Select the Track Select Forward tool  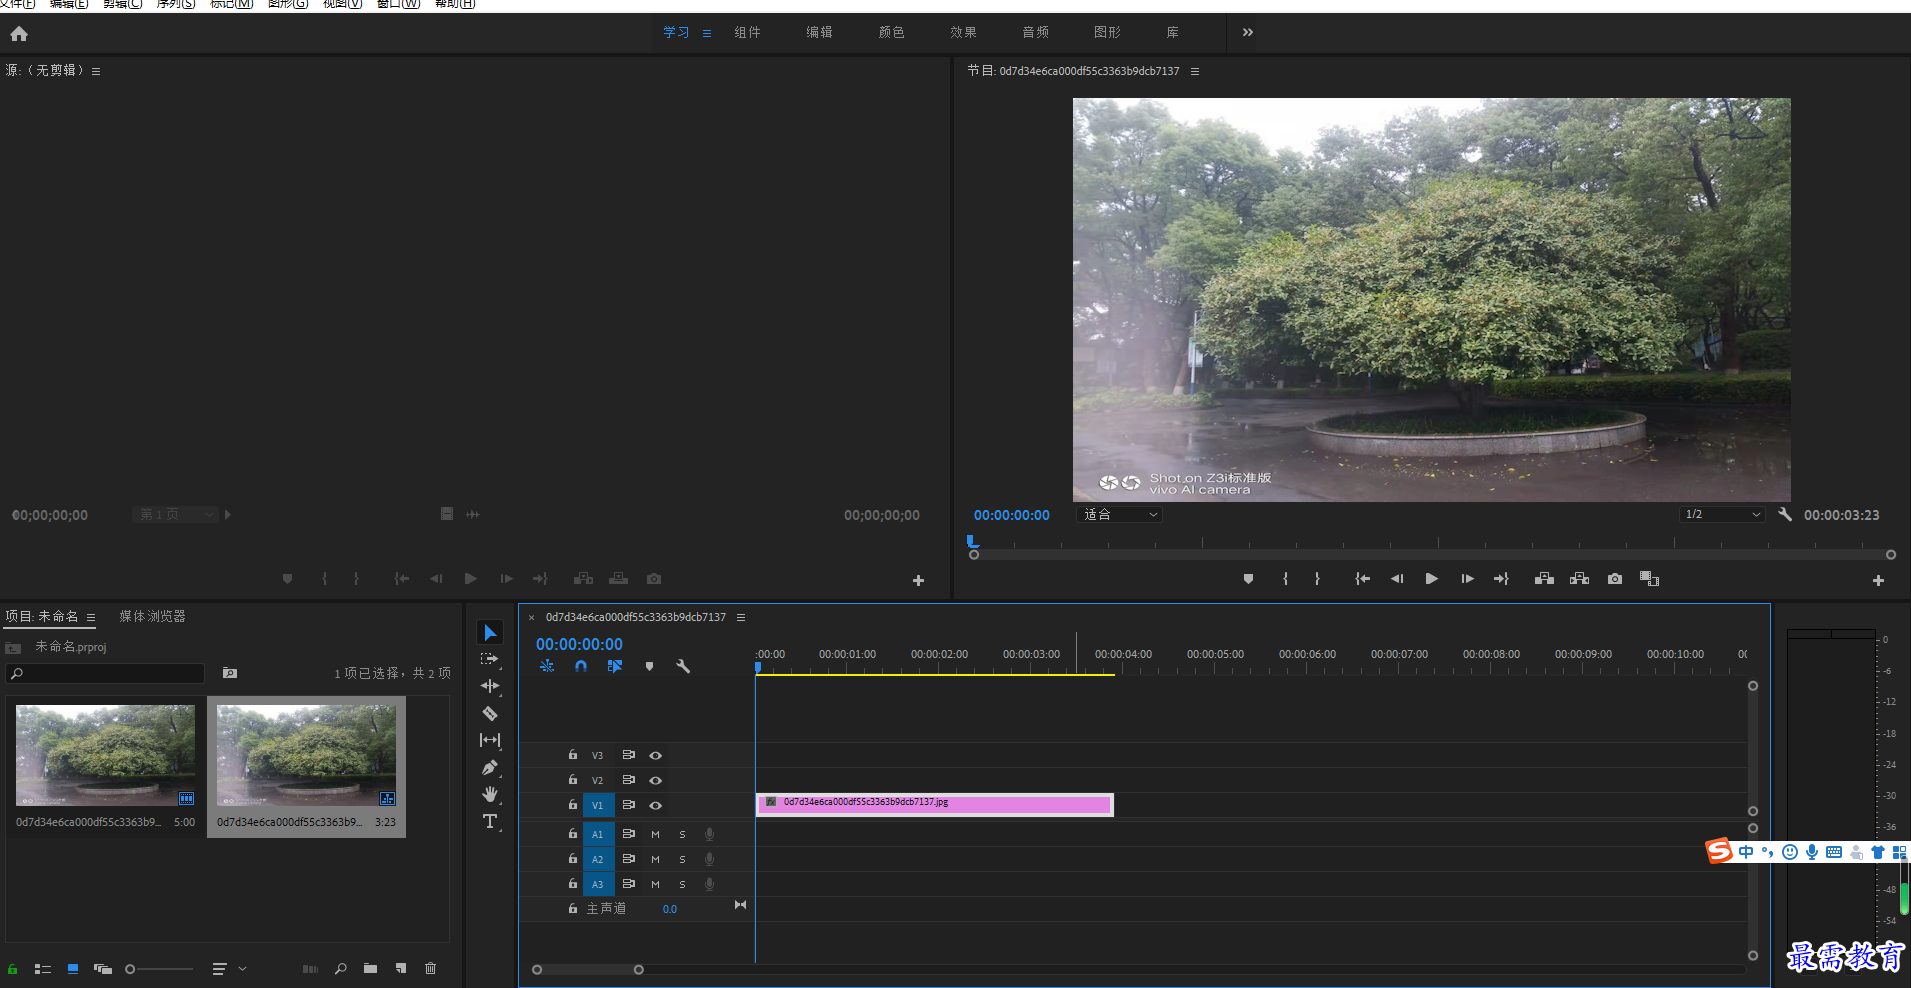tap(490, 659)
